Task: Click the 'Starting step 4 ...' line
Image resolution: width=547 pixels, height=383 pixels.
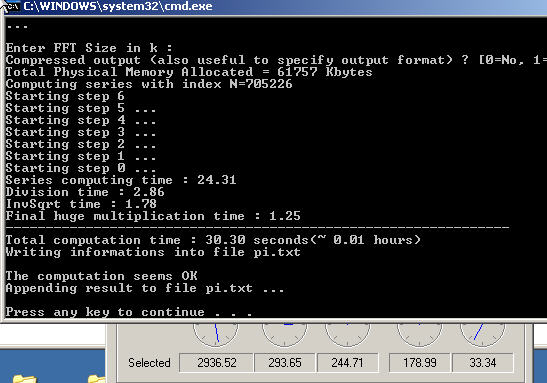Action: [81, 120]
